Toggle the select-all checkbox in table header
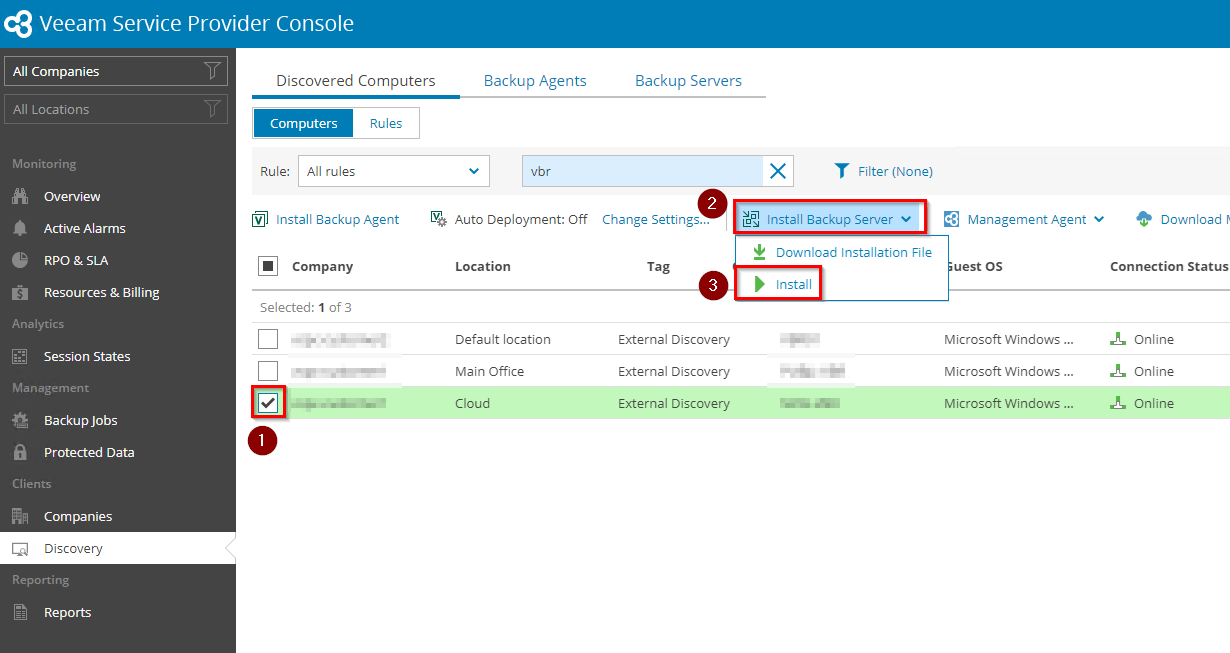The height and width of the screenshot is (653, 1230). 268,266
